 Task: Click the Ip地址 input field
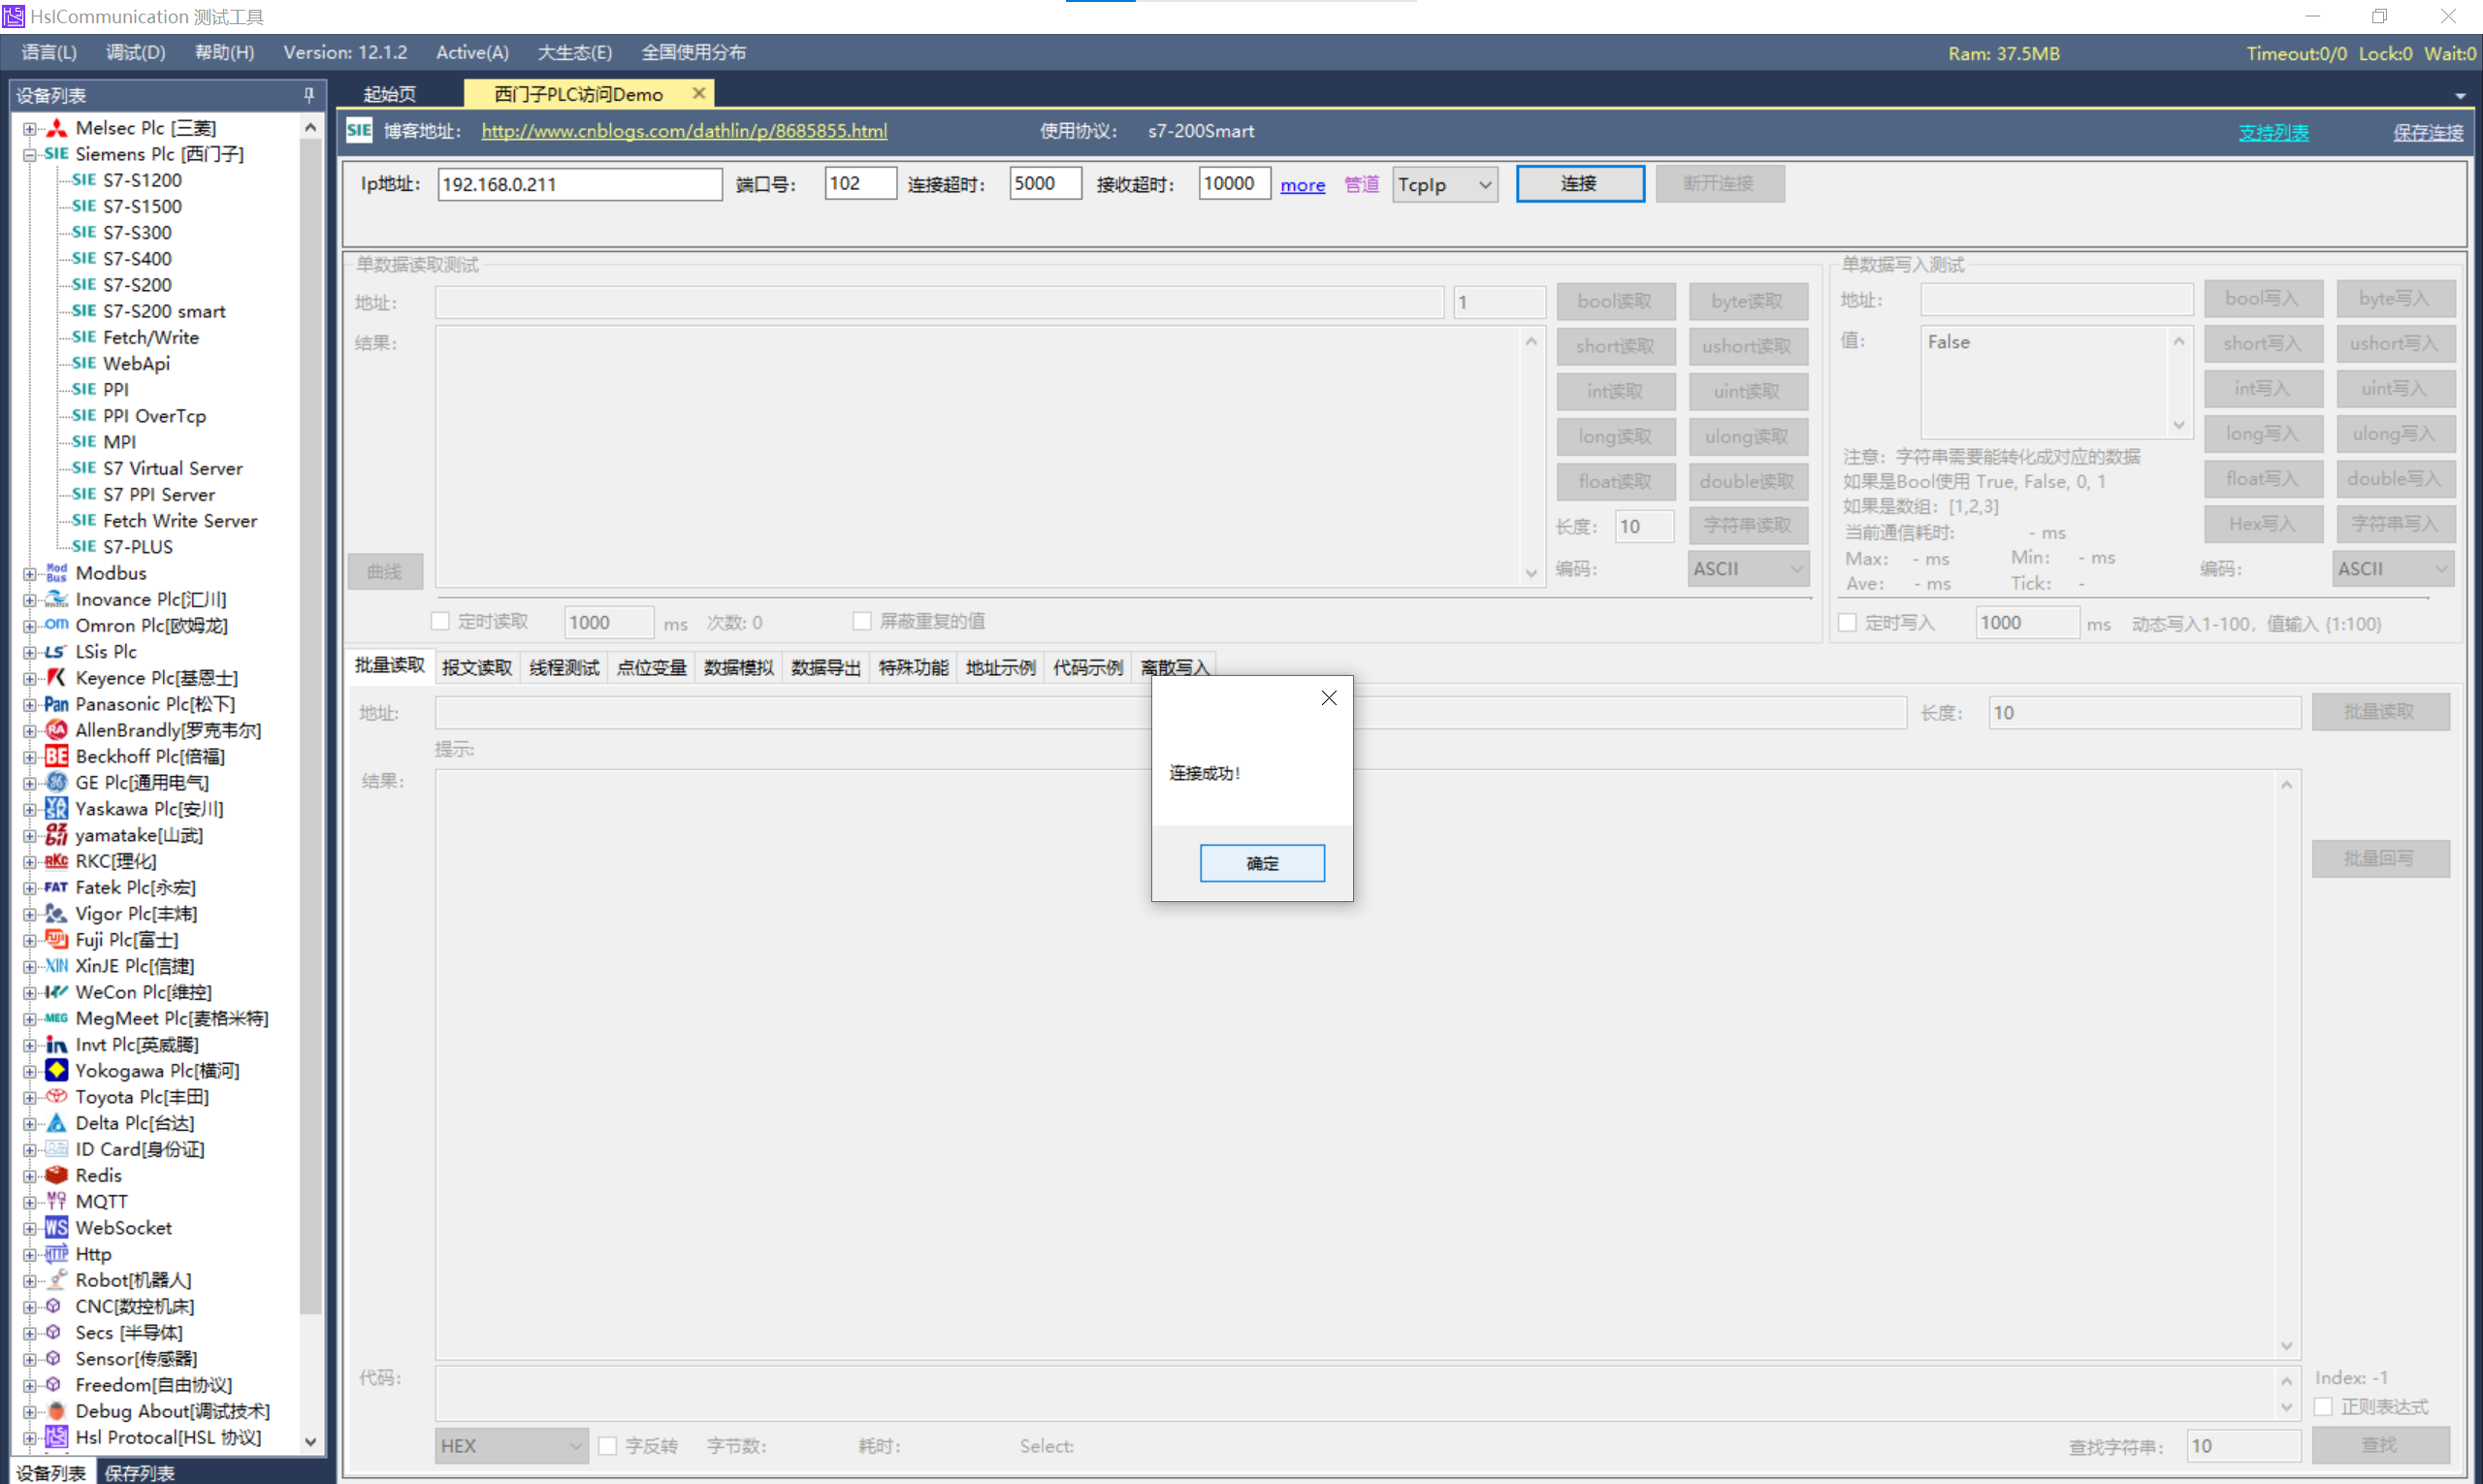(x=579, y=184)
